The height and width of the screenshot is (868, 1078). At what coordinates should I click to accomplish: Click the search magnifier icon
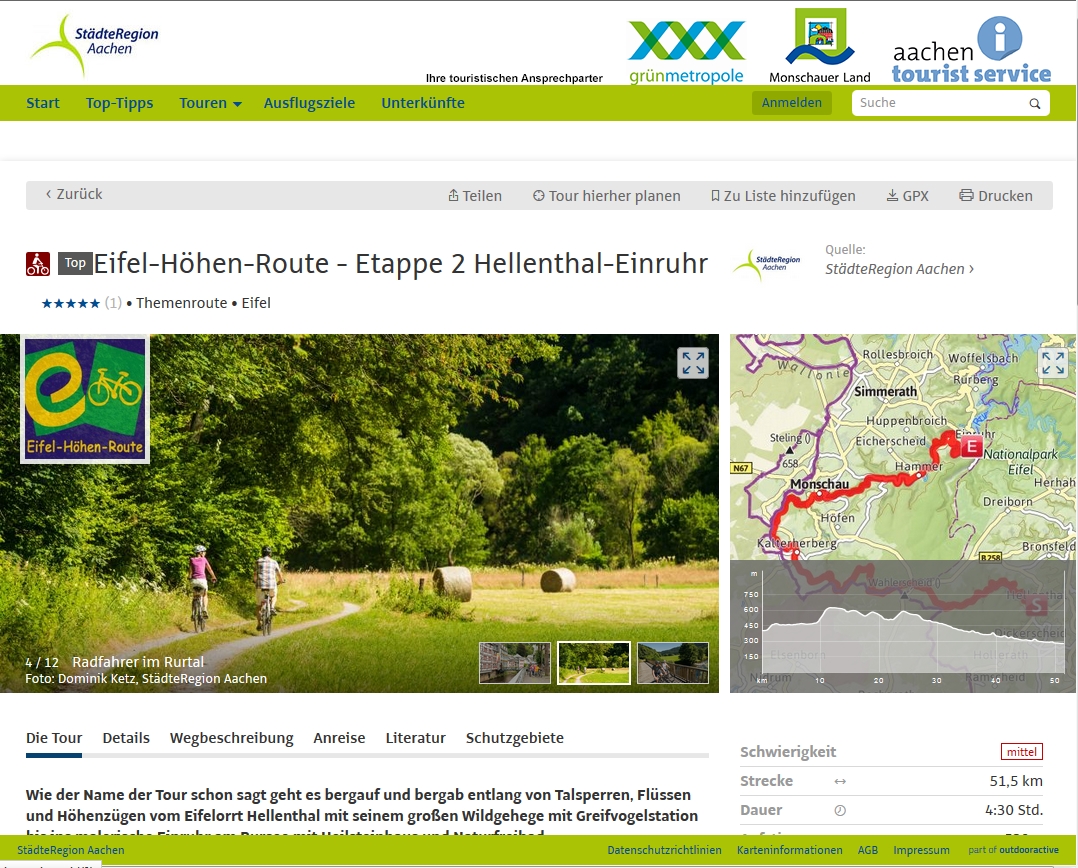pyautogui.click(x=1034, y=103)
